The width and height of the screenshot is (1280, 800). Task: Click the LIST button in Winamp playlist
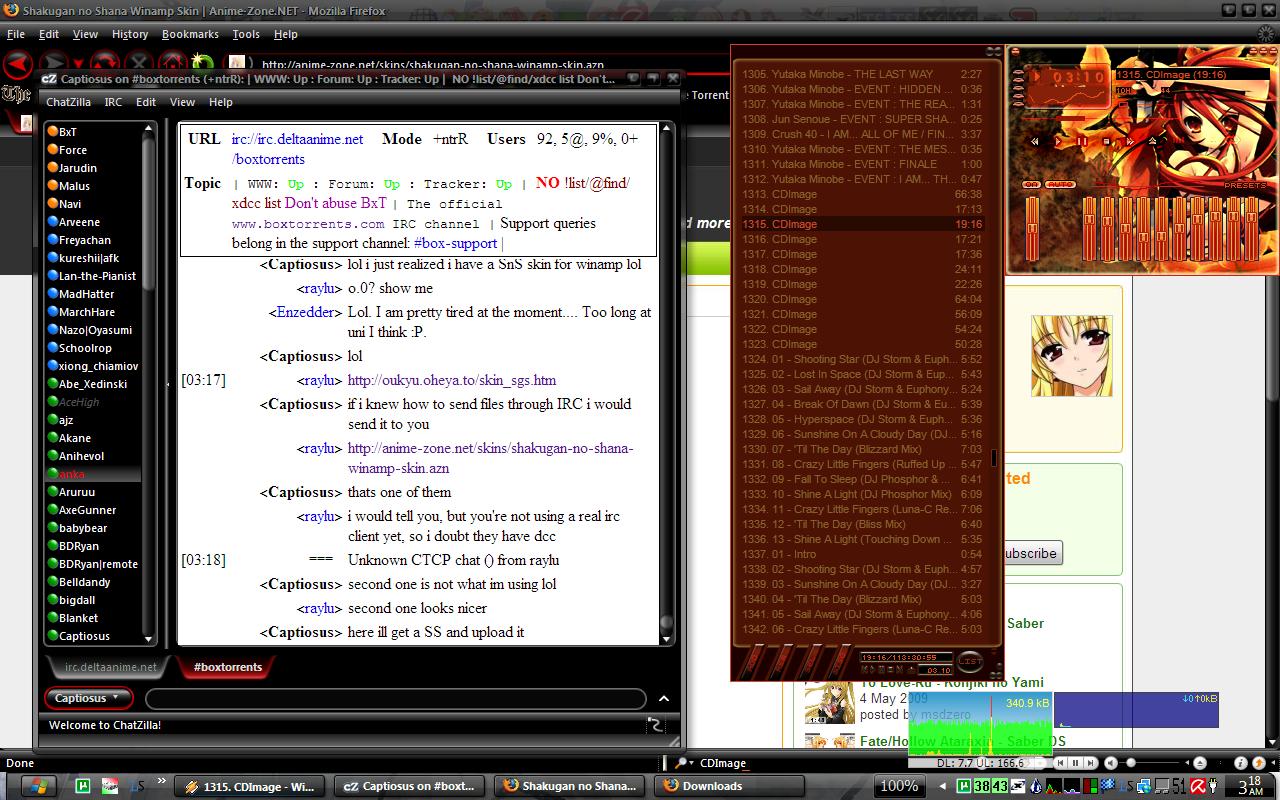[x=970, y=660]
